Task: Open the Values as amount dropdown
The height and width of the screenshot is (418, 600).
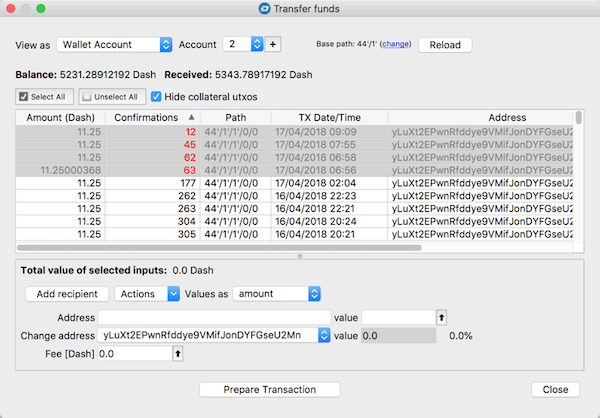Action: tap(276, 294)
